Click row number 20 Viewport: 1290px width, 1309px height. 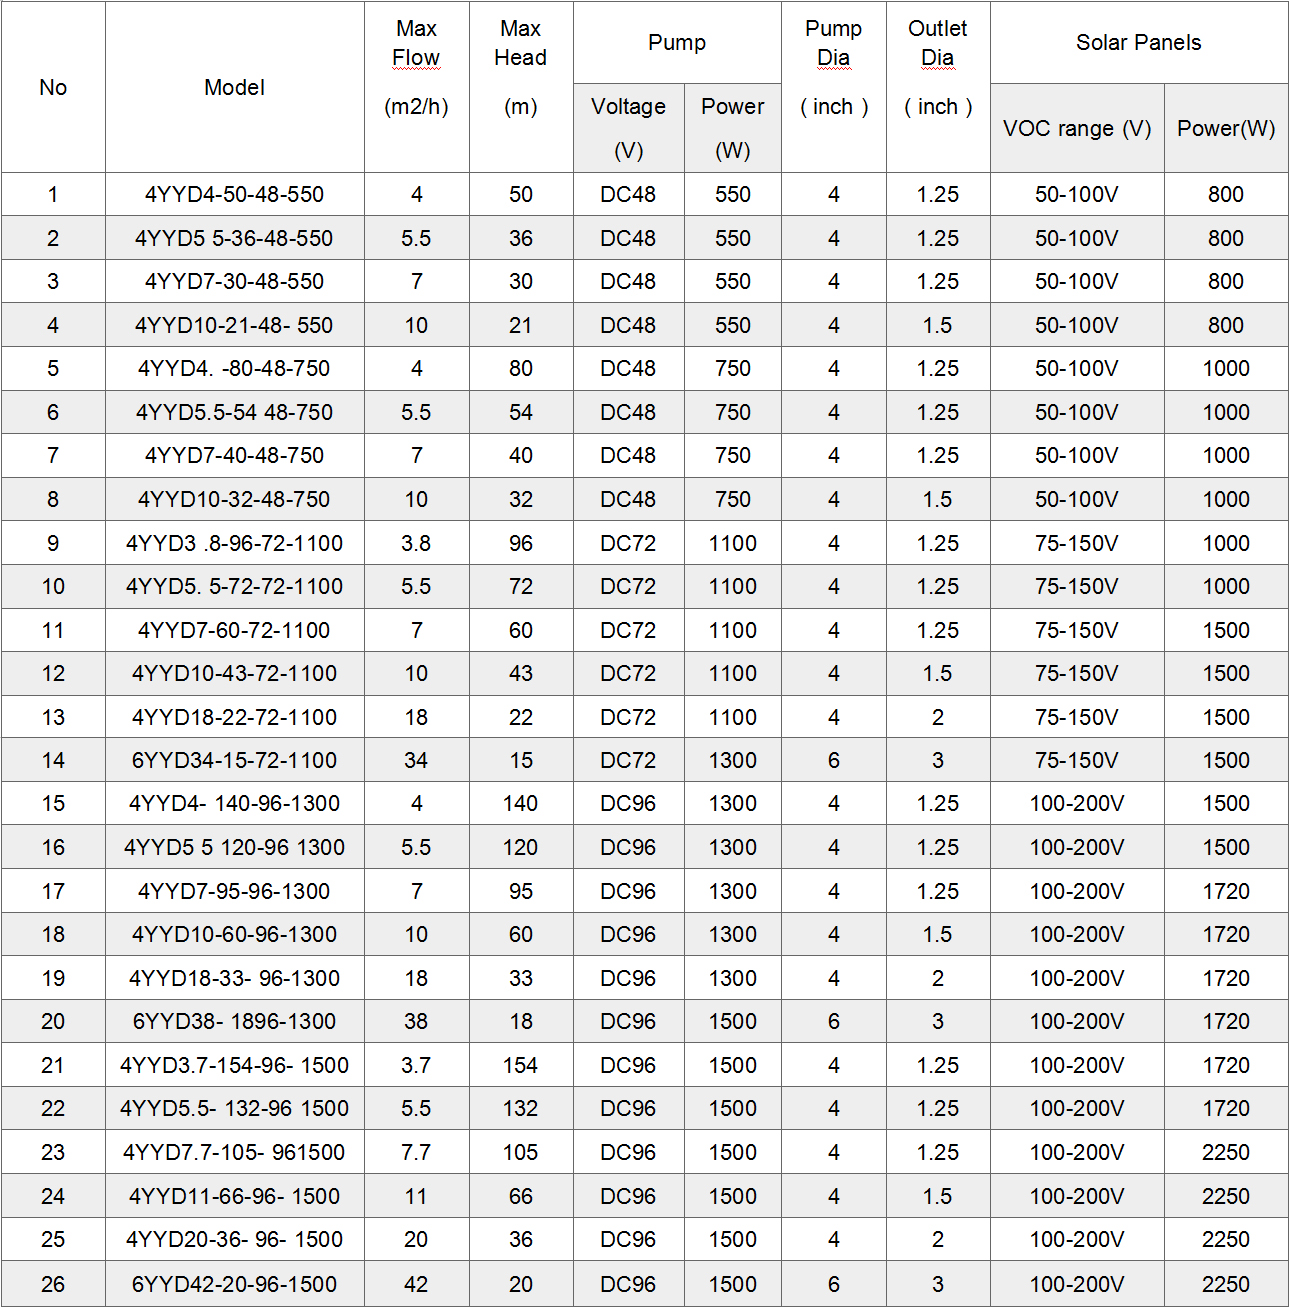tap(53, 1021)
